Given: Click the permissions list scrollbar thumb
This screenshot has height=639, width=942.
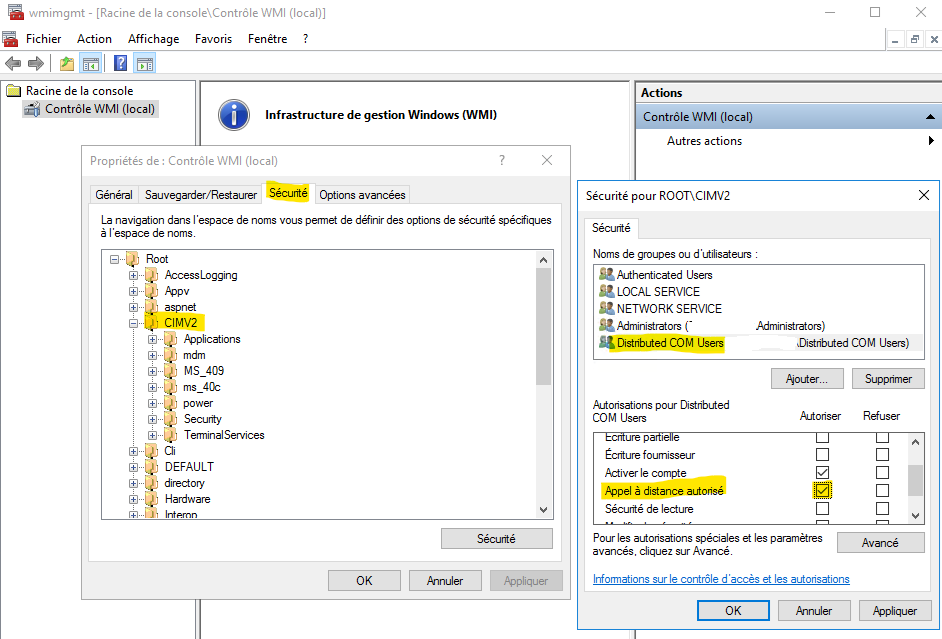Looking at the screenshot, I should tap(915, 480).
